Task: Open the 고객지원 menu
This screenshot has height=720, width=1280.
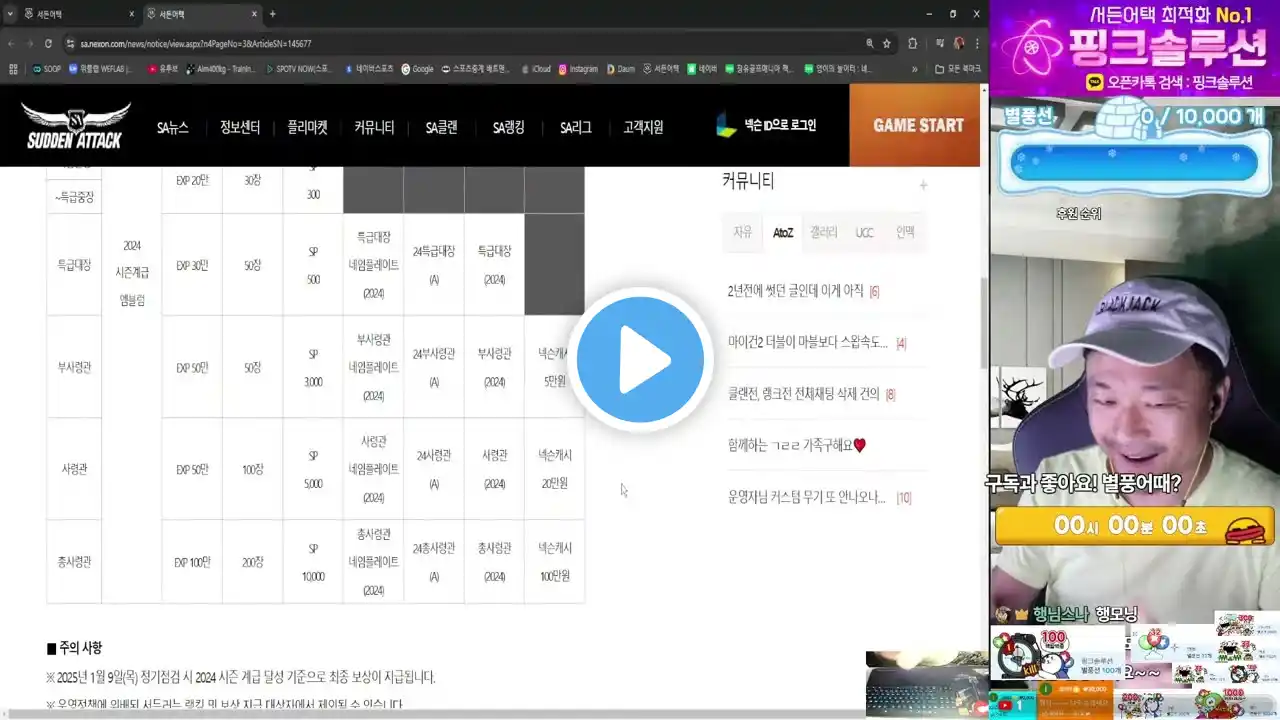Action: tap(643, 127)
